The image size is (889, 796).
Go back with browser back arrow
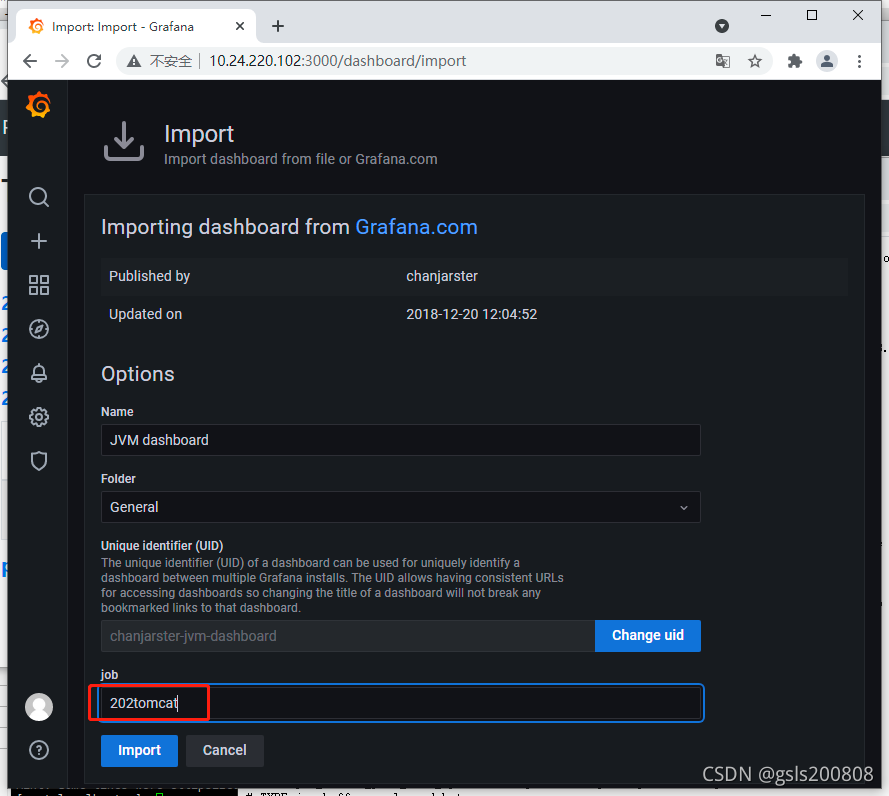[x=30, y=61]
